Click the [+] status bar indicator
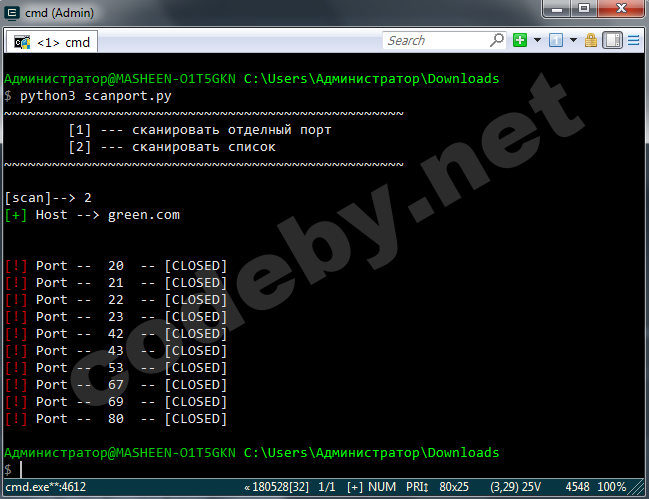Screen dimensions: 649x499 coord(355,487)
